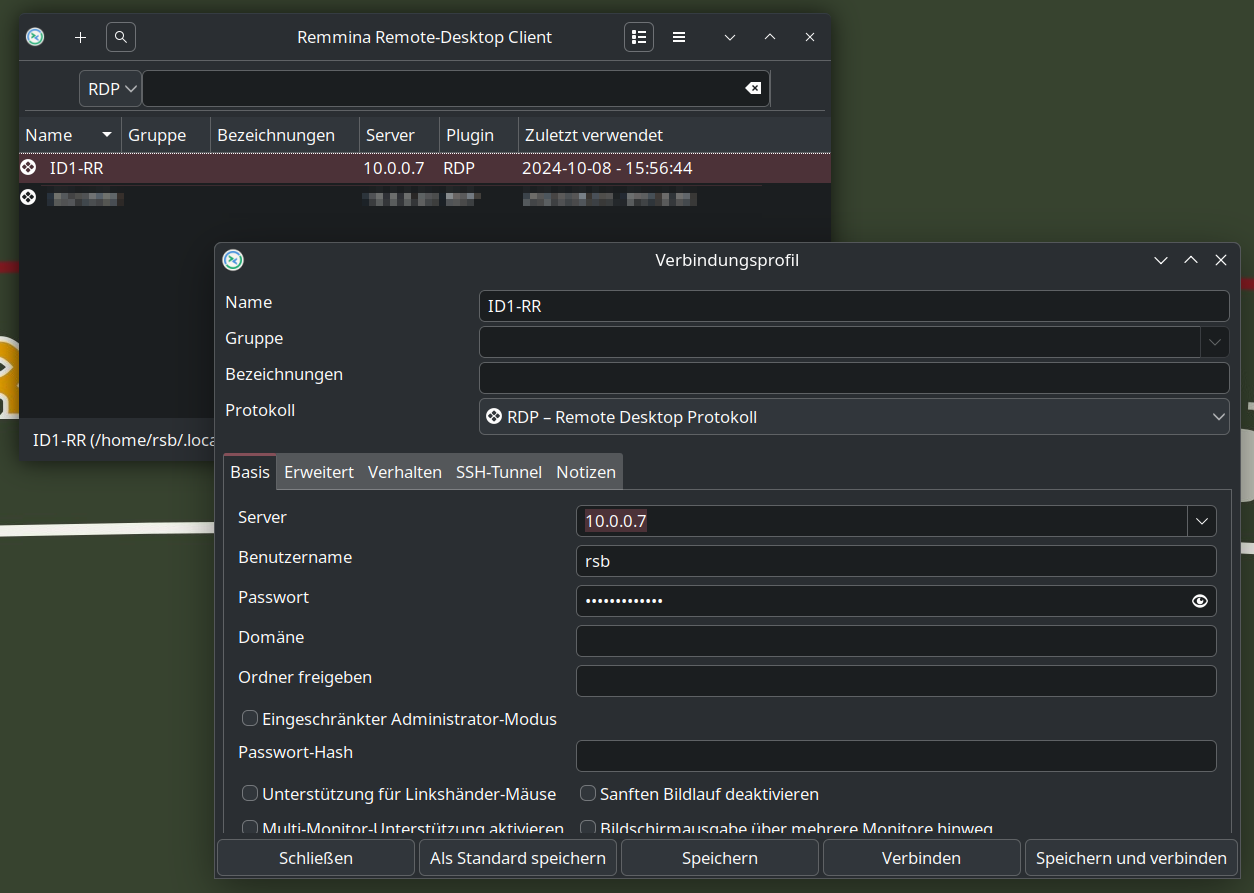The height and width of the screenshot is (893, 1254).
Task: Clear the quick connect field with backspace icon
Action: click(753, 88)
